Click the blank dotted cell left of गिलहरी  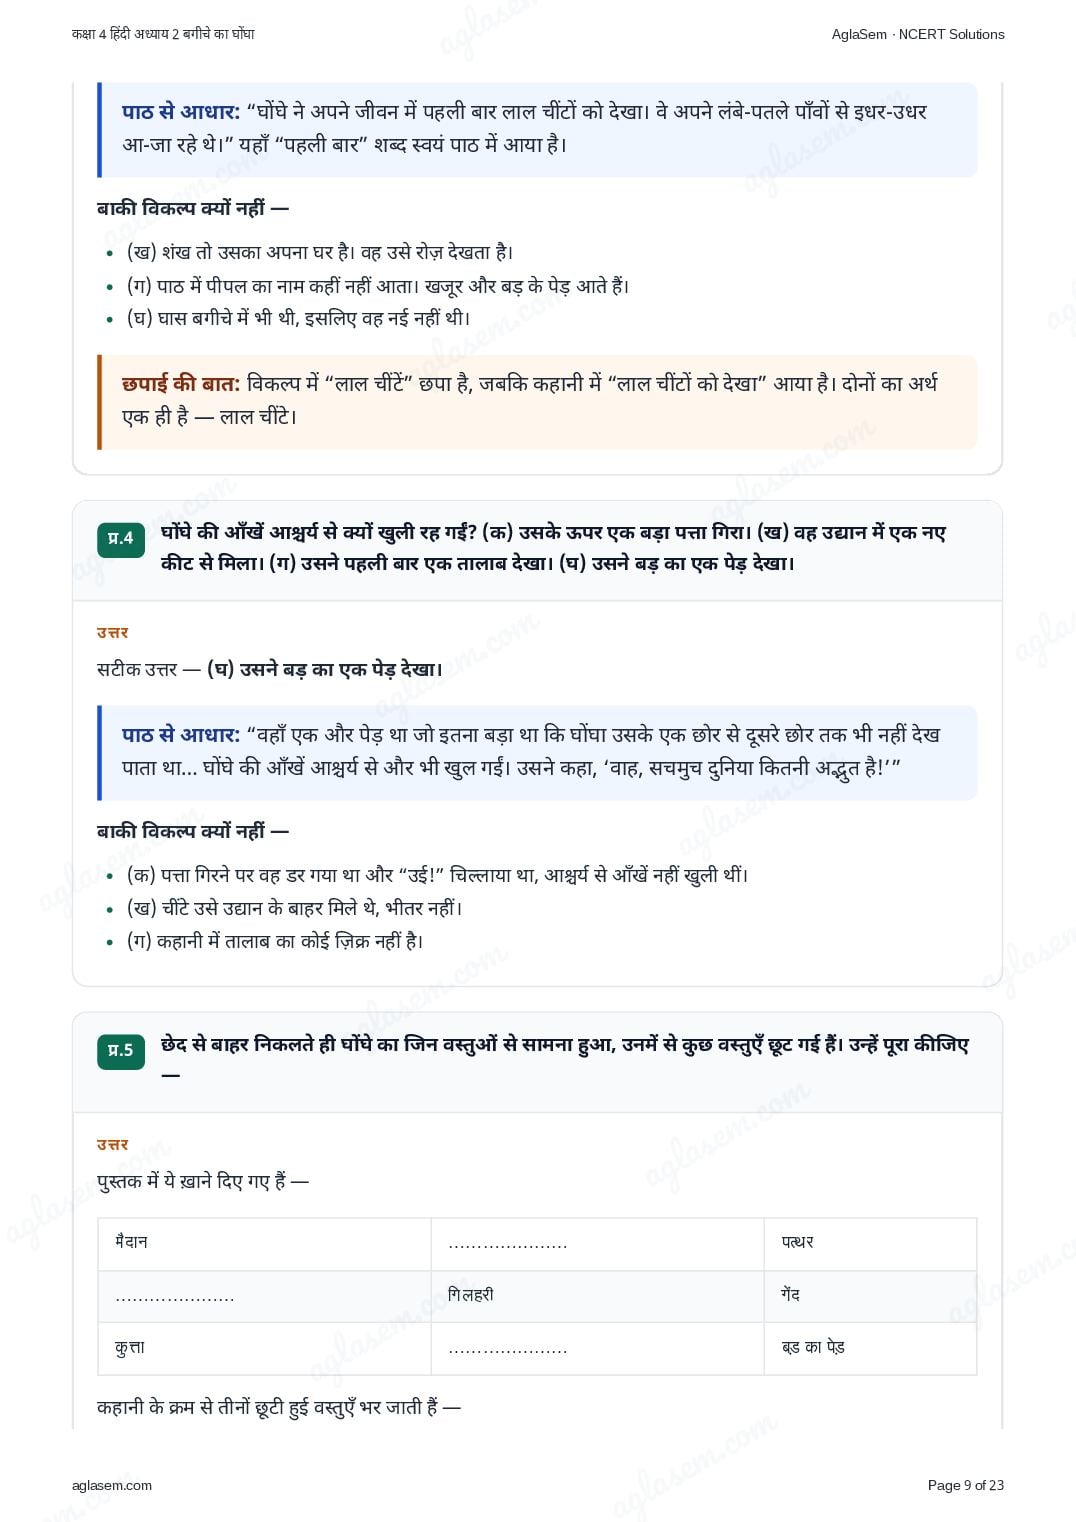point(264,1296)
